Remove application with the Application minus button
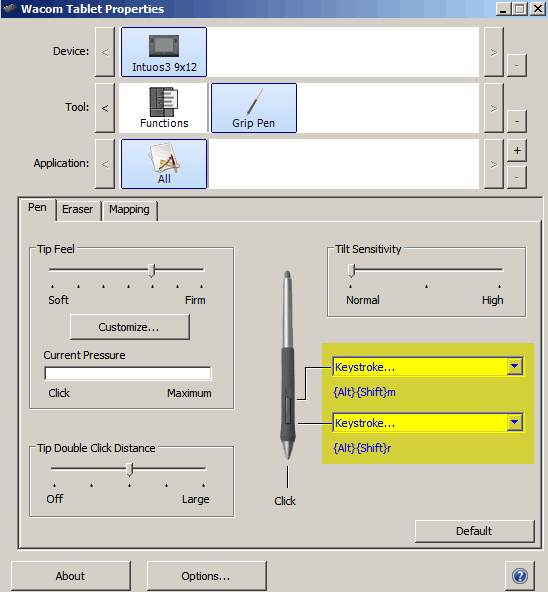Viewport: 548px width, 592px height. (x=517, y=177)
